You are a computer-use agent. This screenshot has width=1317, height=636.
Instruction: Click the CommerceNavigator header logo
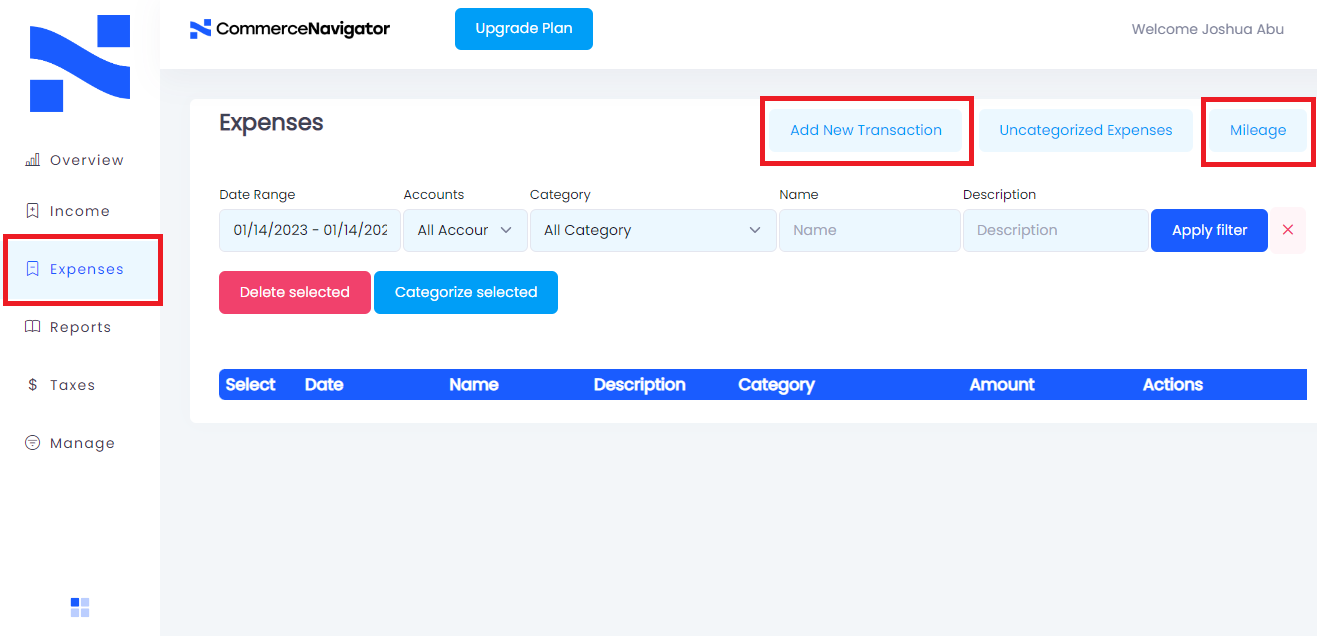click(290, 29)
